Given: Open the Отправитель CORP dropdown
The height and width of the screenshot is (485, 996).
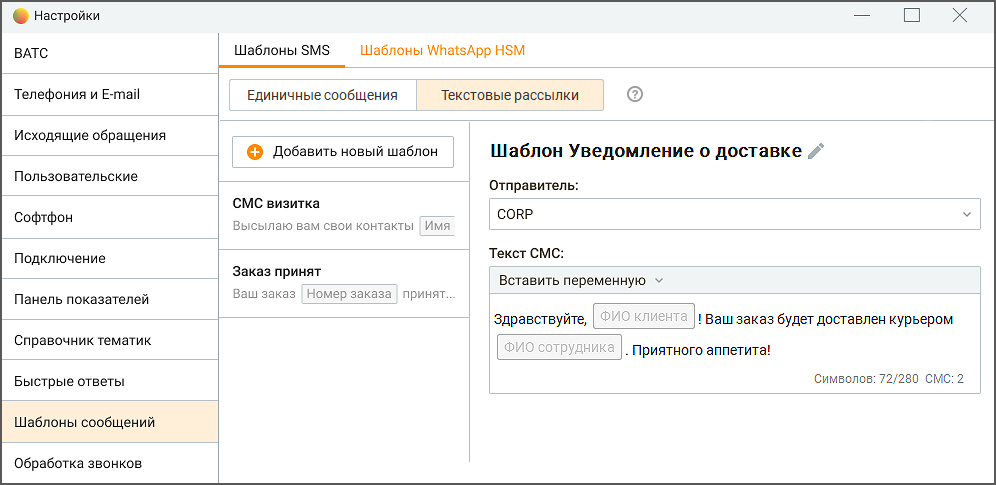Looking at the screenshot, I should click(734, 215).
